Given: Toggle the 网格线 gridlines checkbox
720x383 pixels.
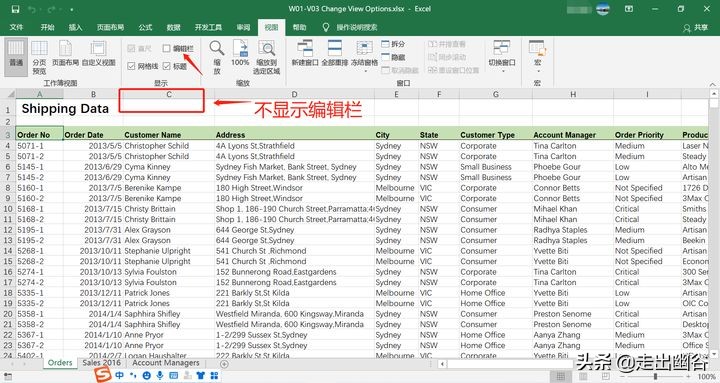Looking at the screenshot, I should [131, 66].
